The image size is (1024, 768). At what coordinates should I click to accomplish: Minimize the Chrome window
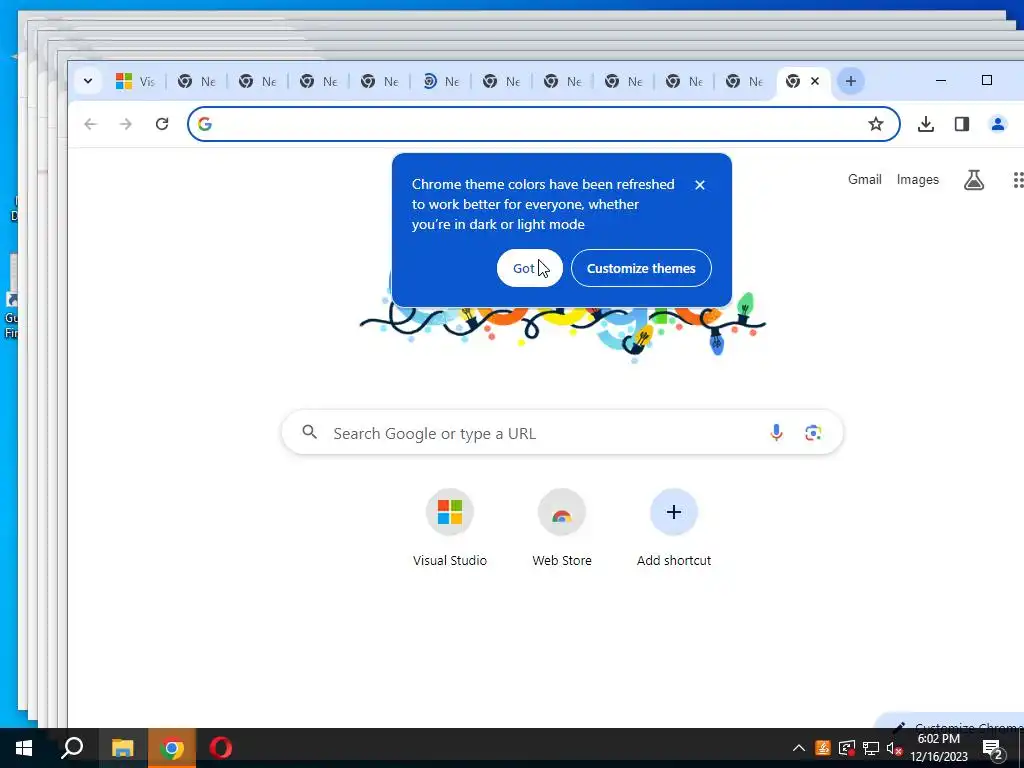(941, 80)
